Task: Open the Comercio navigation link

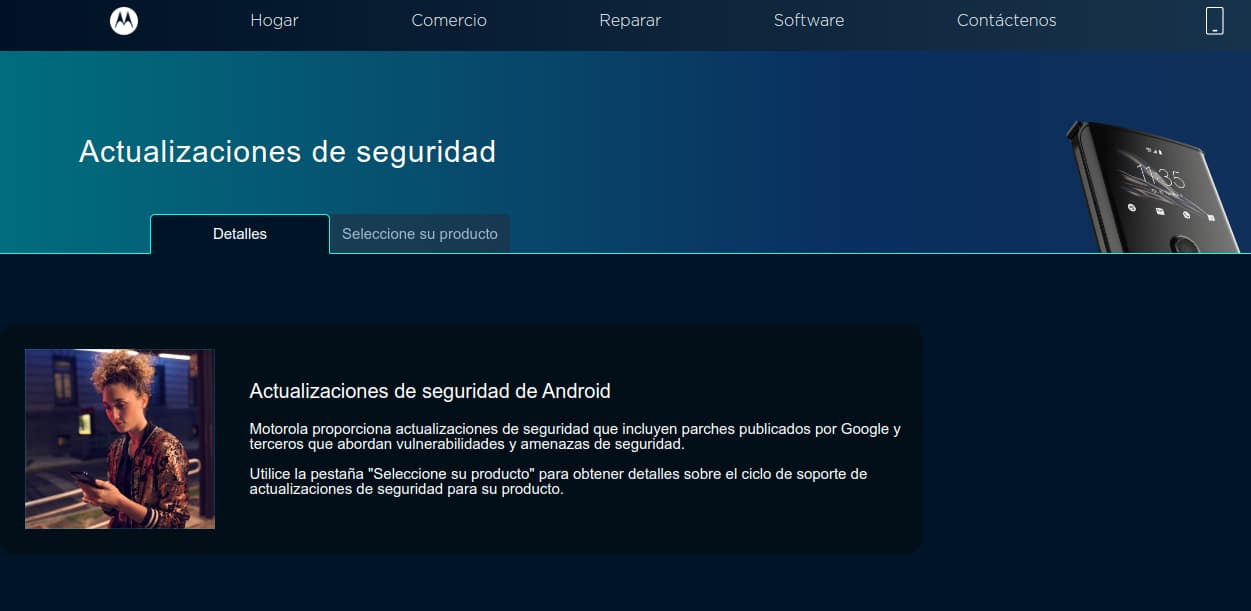Action: (x=449, y=20)
